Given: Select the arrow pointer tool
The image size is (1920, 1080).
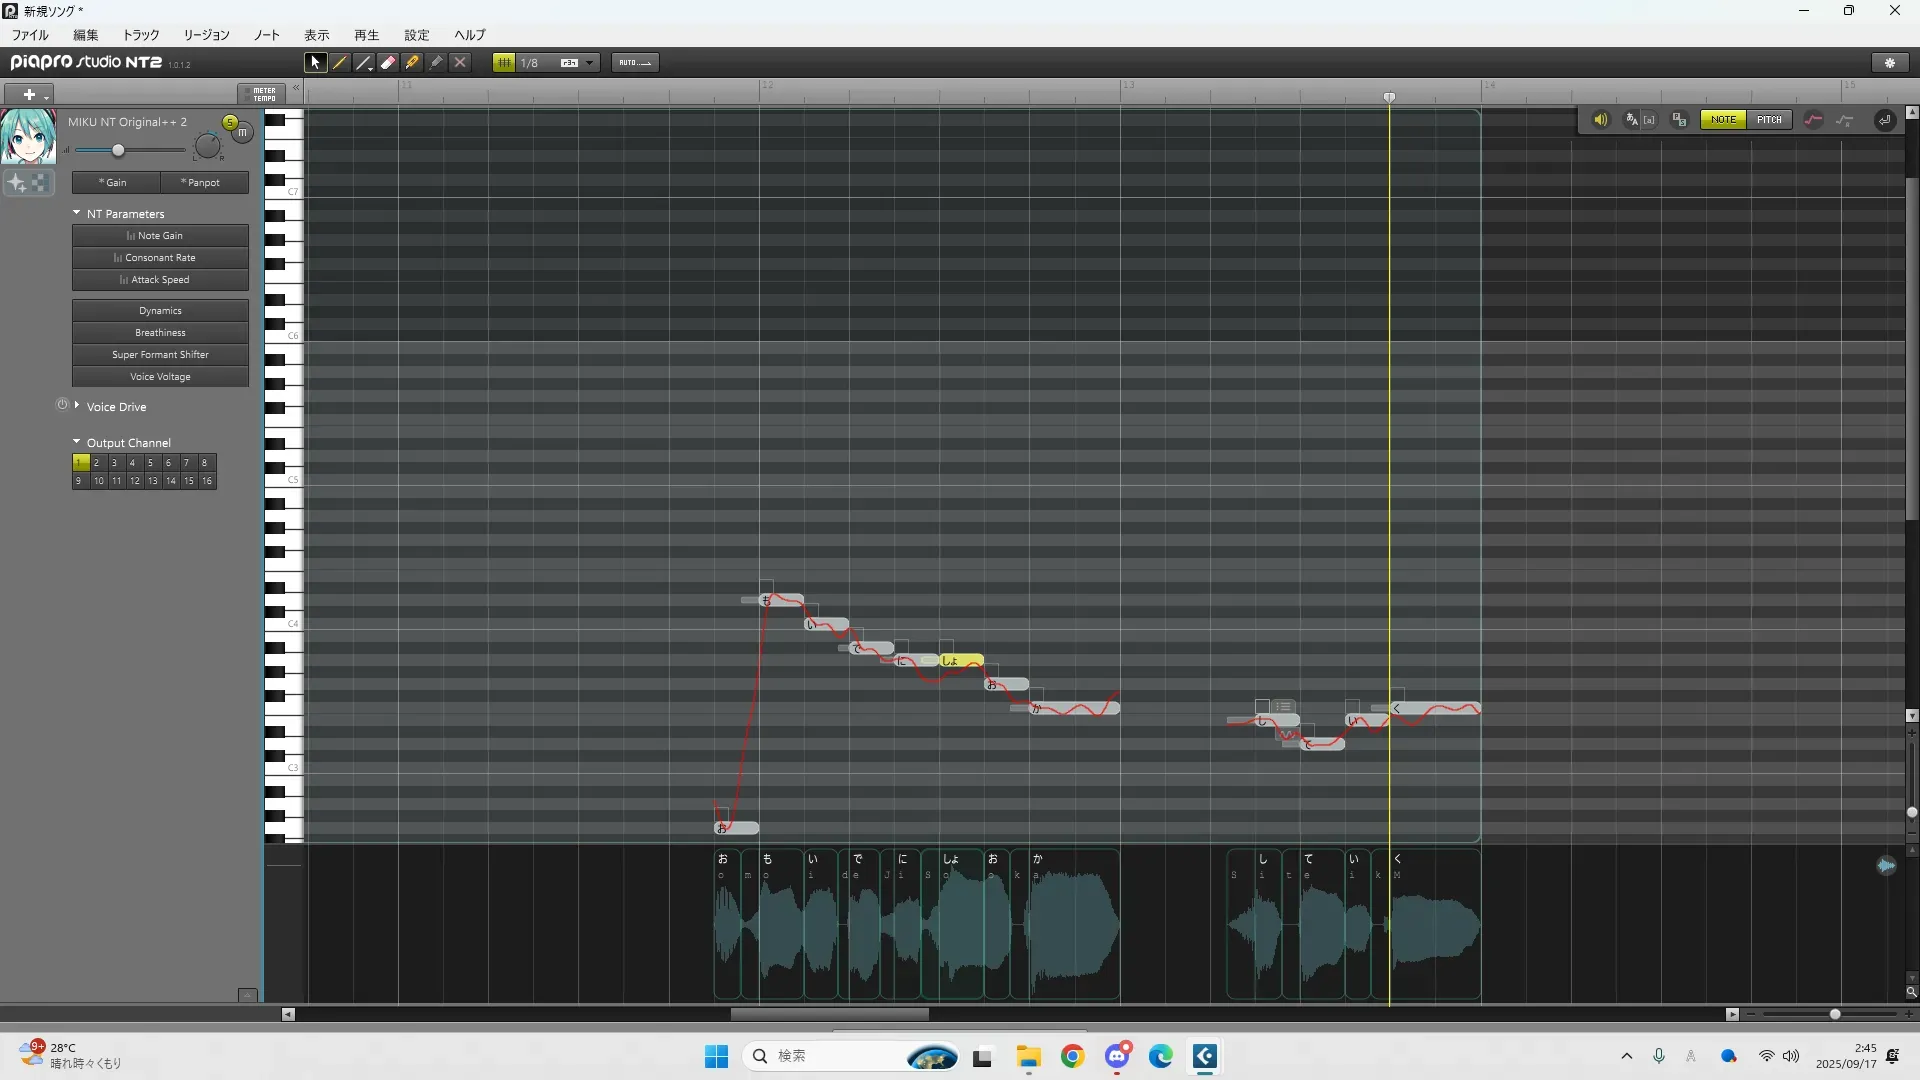Looking at the screenshot, I should pos(315,62).
